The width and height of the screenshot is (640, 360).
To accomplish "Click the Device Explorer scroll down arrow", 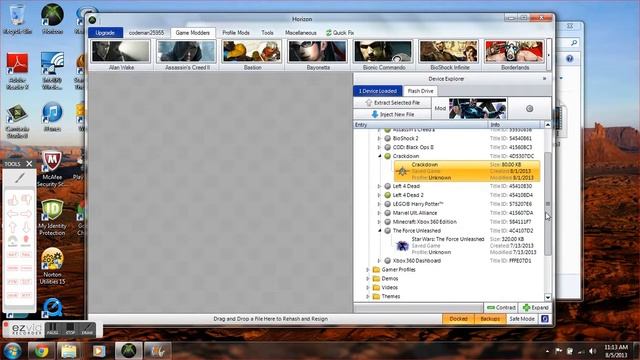I will click(x=548, y=297).
